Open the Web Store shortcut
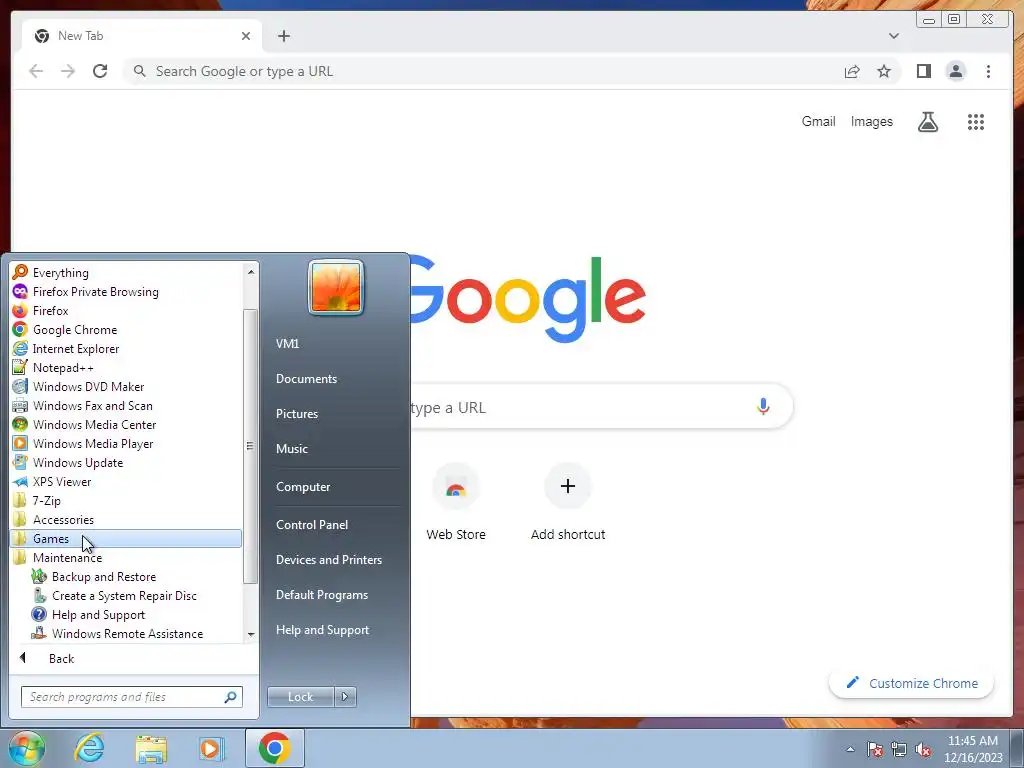 (x=456, y=502)
